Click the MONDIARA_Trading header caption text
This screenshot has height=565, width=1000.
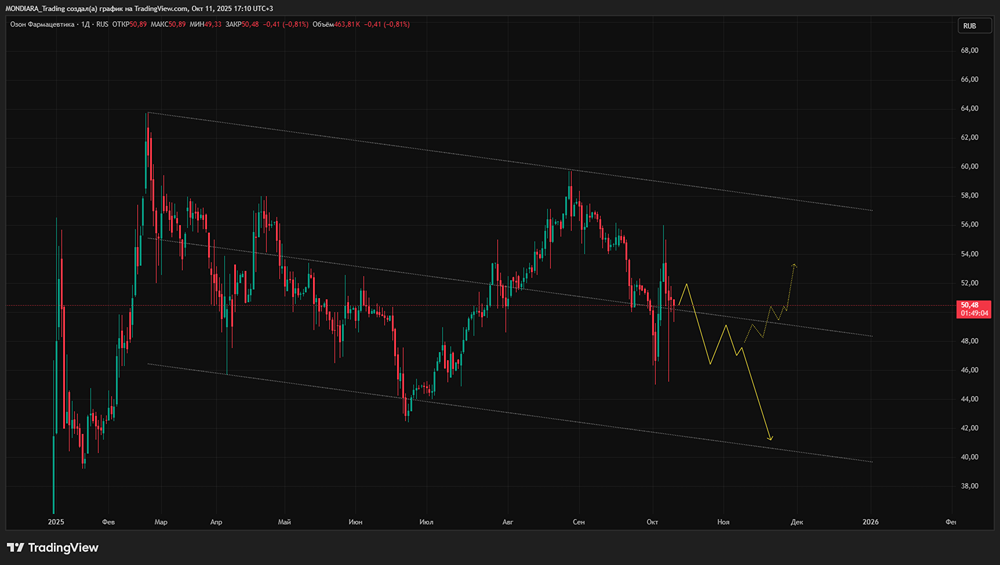(x=140, y=8)
